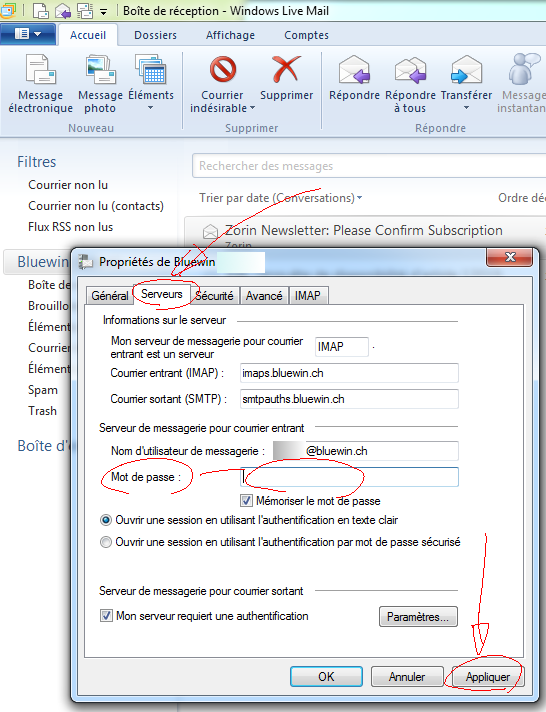Viewport: 546px width, 712px height.
Task: Open the Dossiers ribbon tab
Action: [x=155, y=35]
